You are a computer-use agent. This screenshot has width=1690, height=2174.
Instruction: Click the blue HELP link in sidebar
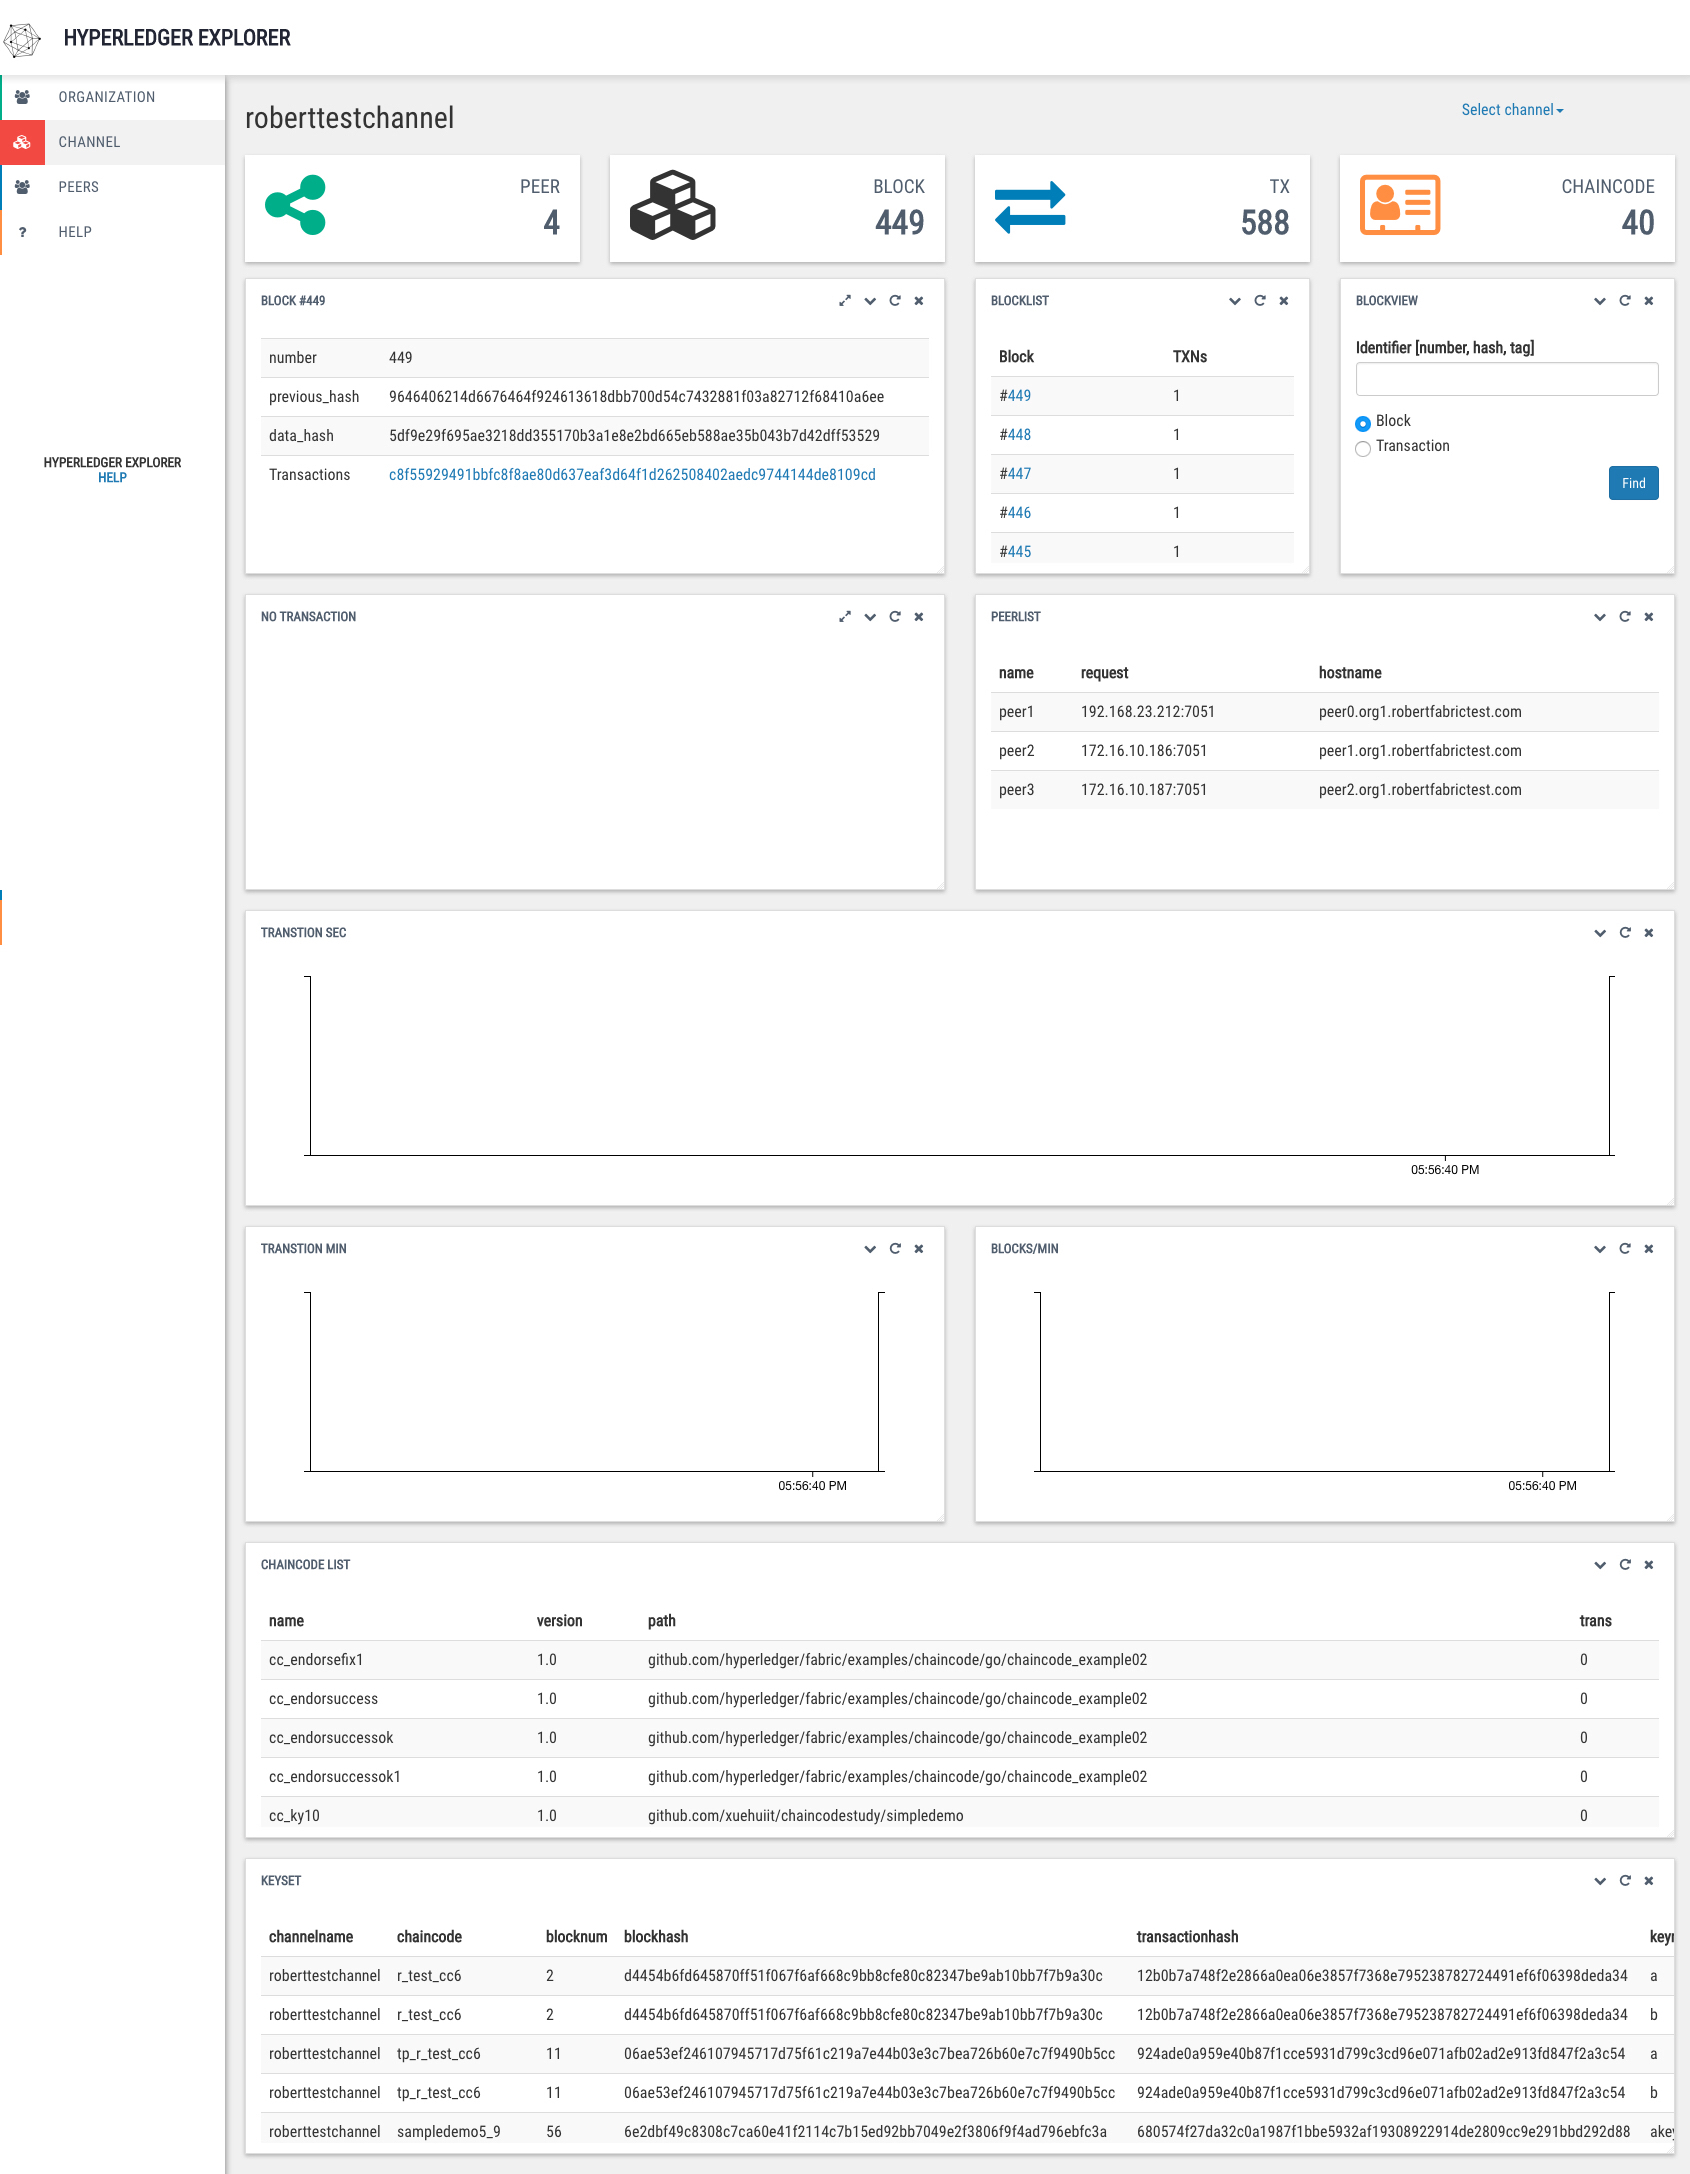112,478
